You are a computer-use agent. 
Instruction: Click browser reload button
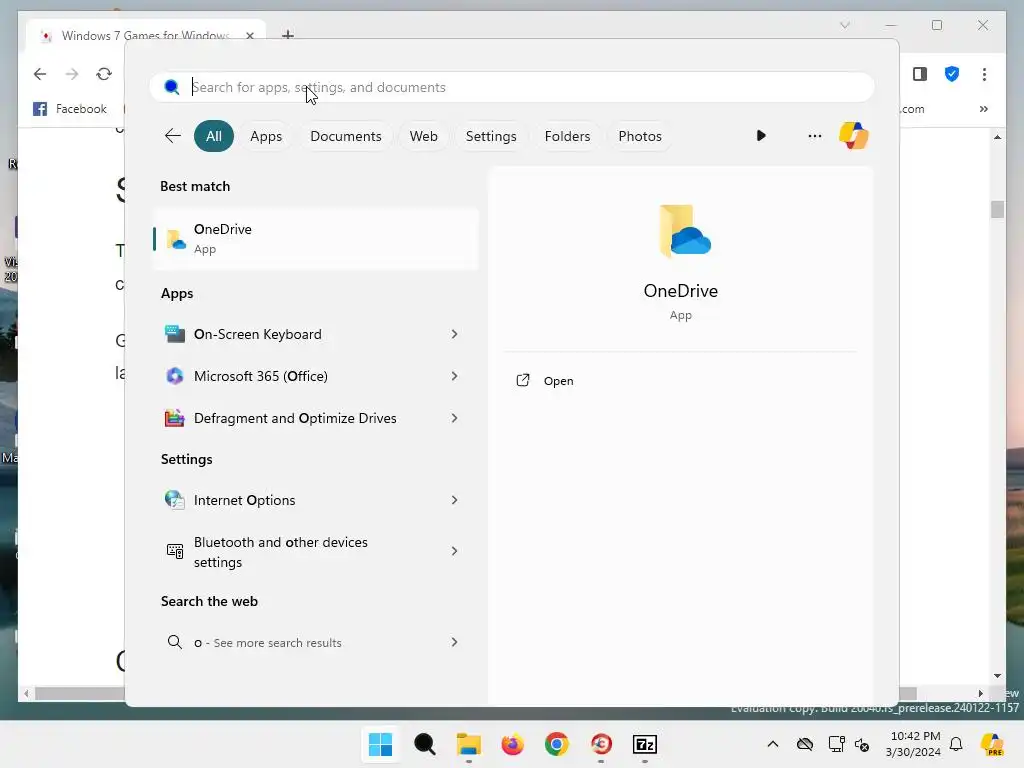coord(104,74)
